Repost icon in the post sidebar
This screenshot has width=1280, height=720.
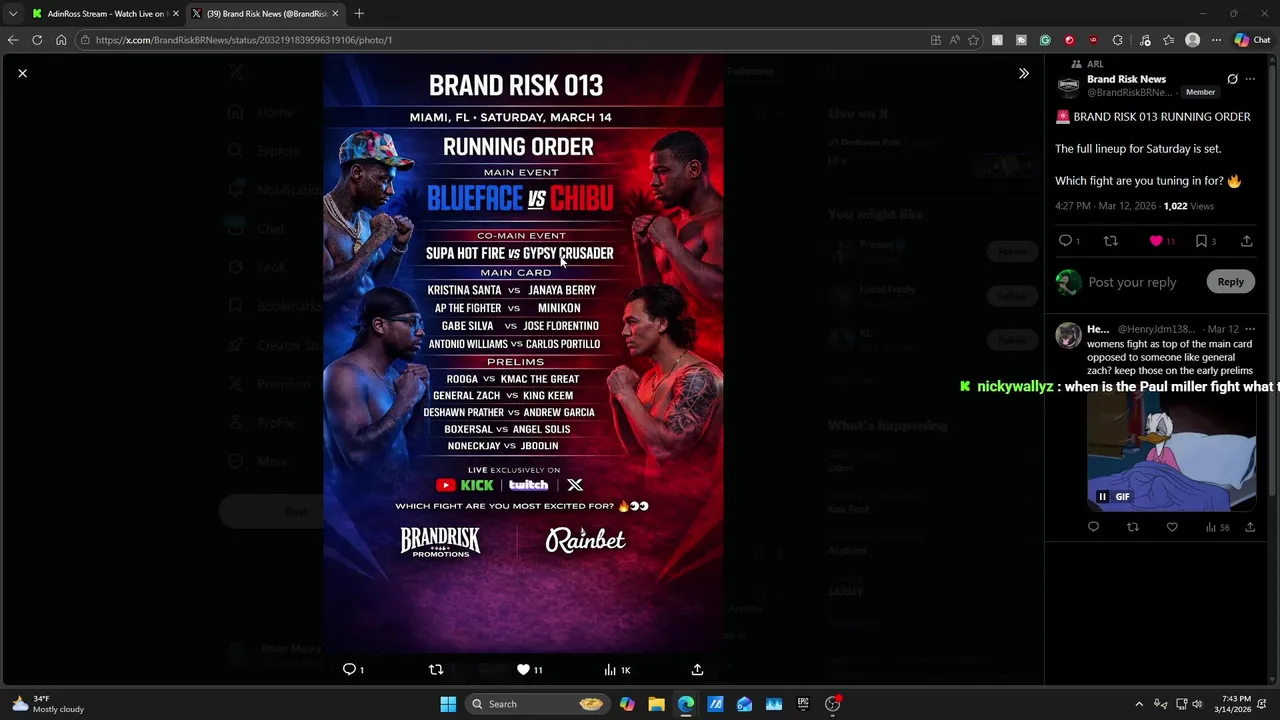[1110, 241]
